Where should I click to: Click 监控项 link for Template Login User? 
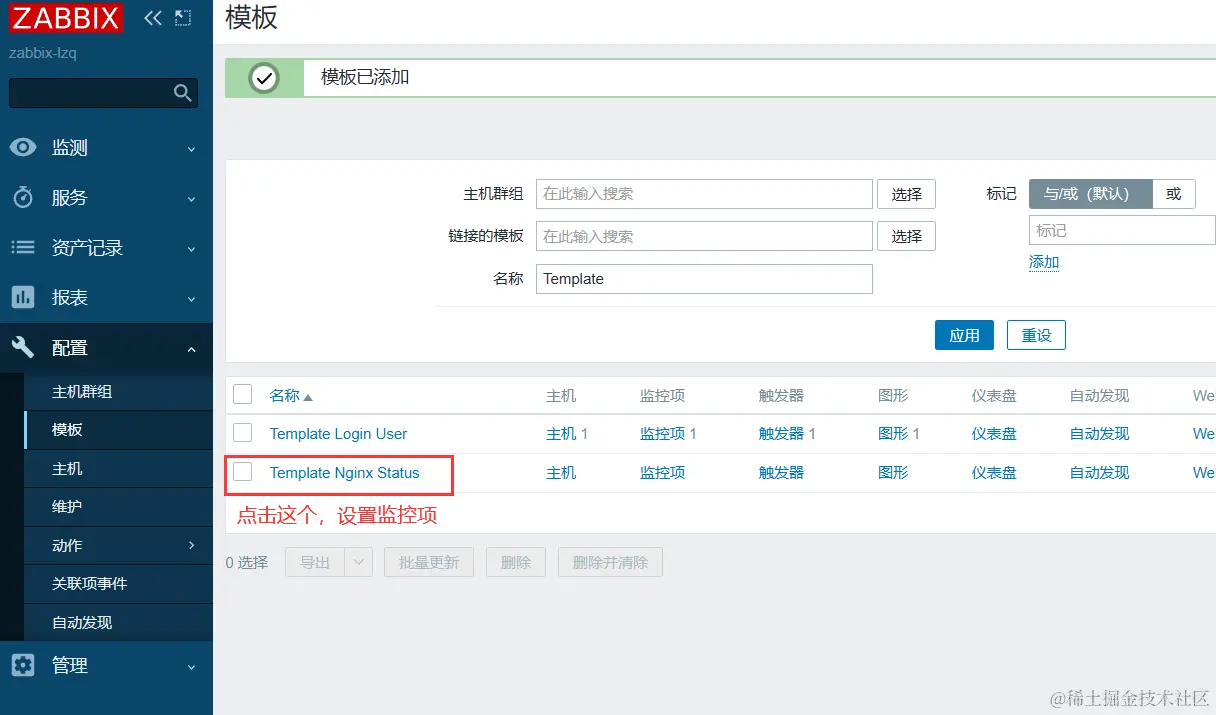[662, 434]
